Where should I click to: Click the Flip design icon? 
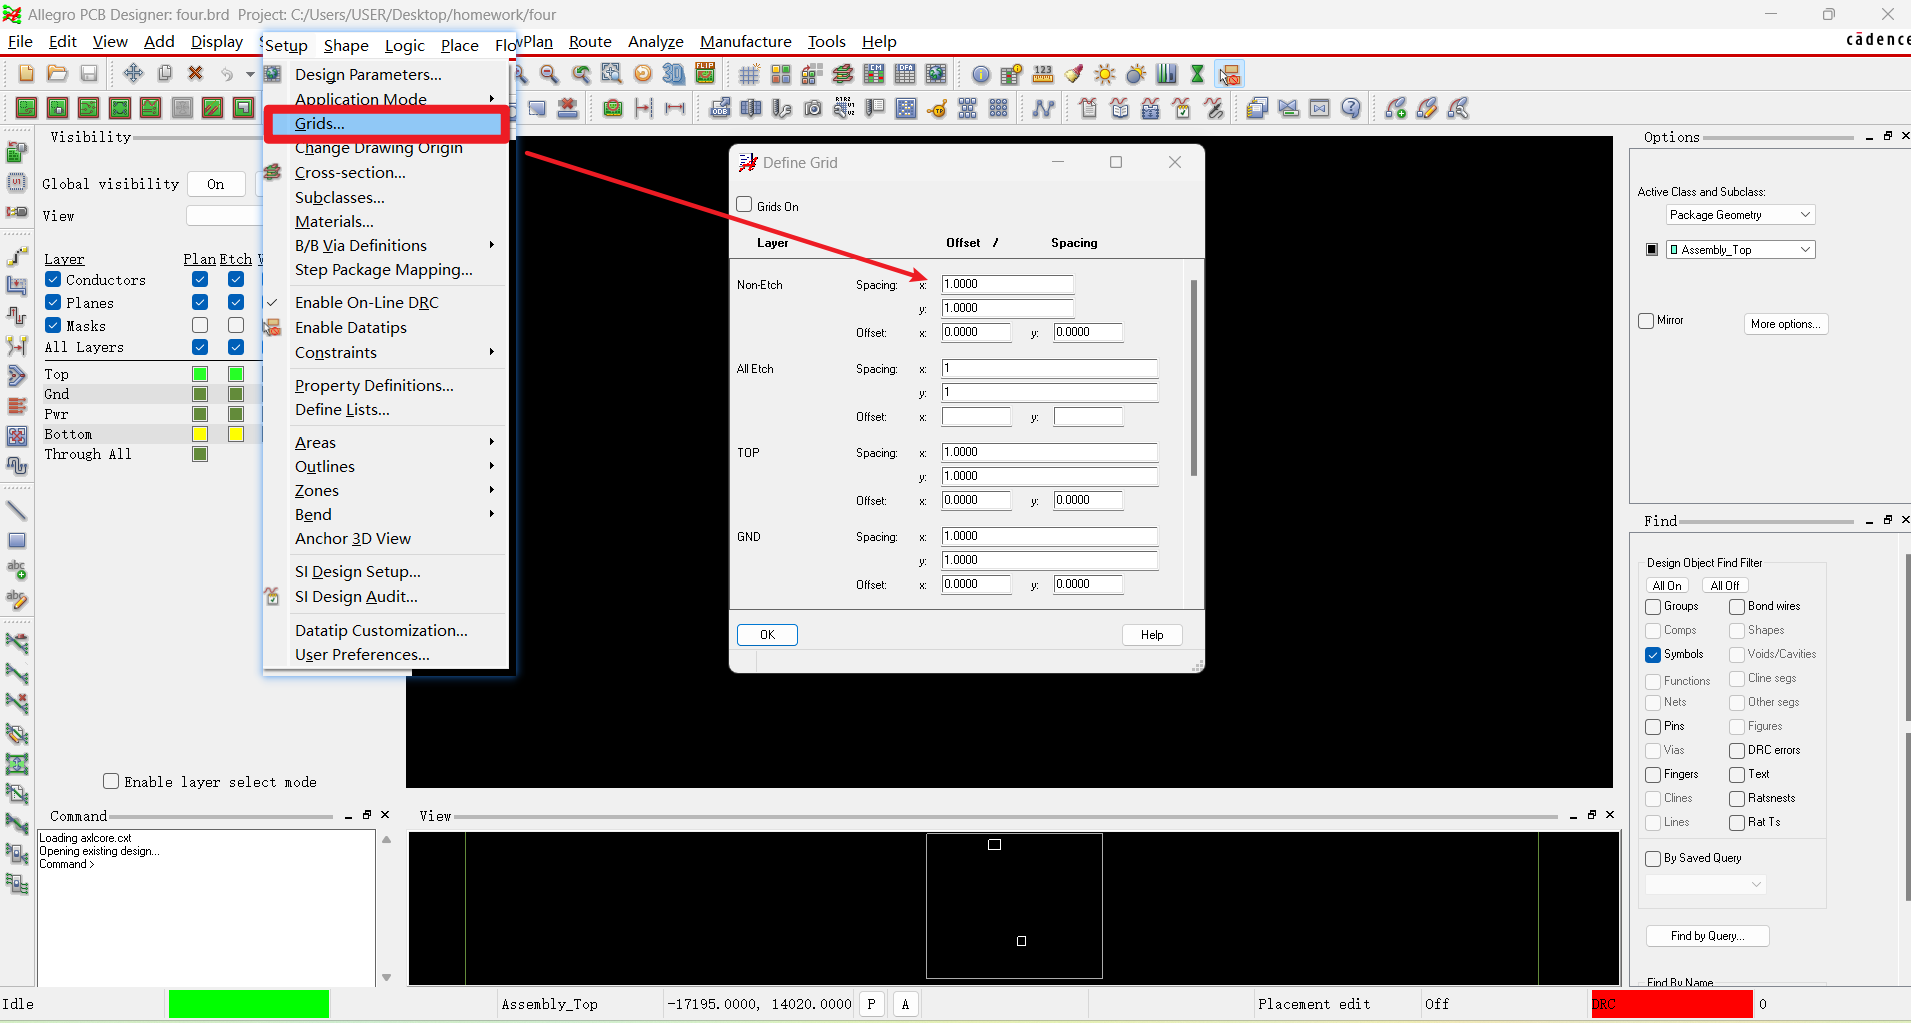pos(705,74)
